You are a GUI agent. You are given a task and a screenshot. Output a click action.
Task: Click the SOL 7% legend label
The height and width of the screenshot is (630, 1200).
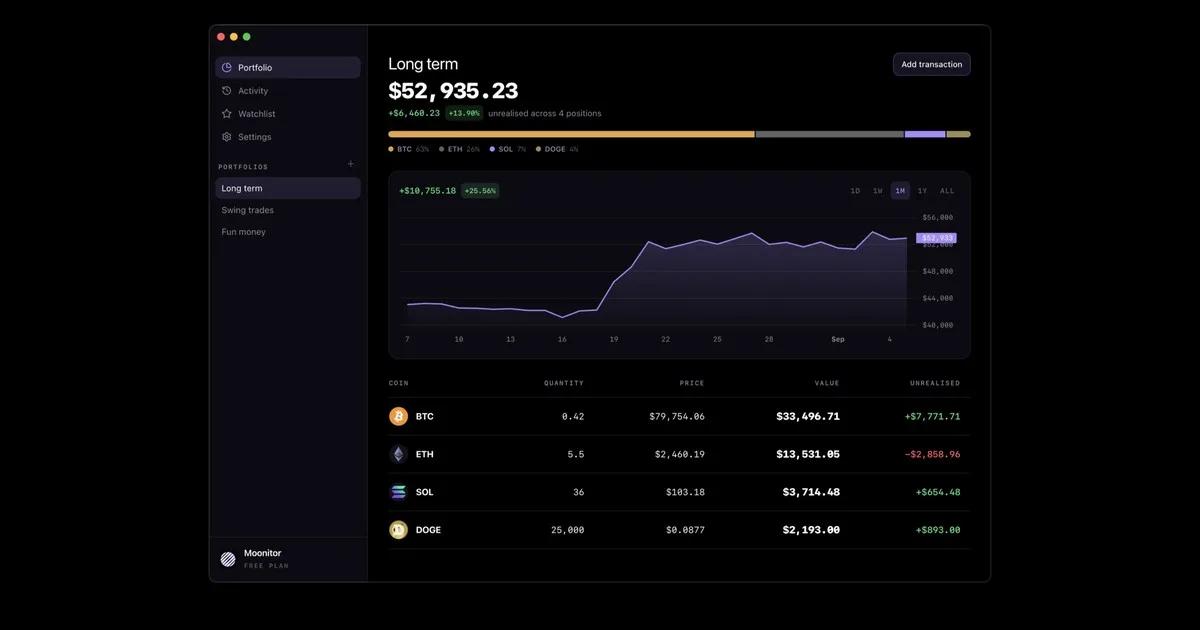(x=508, y=149)
